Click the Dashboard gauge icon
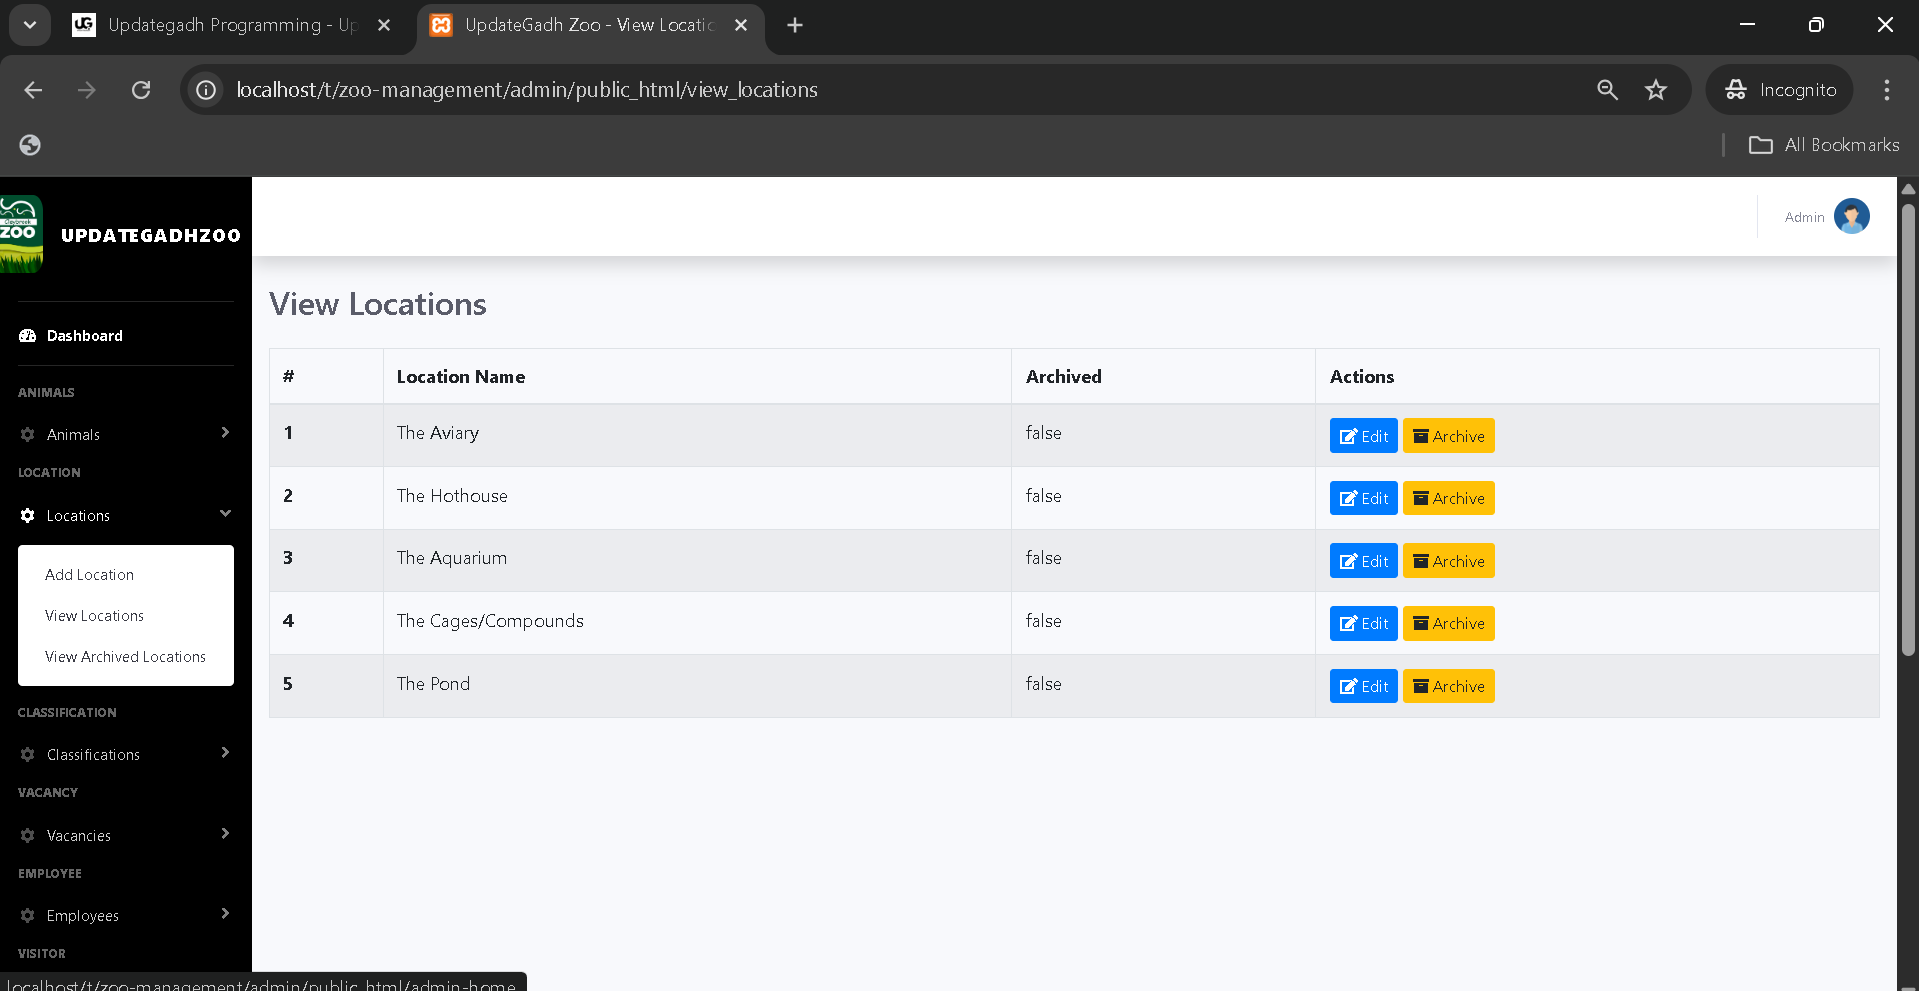 click(28, 336)
